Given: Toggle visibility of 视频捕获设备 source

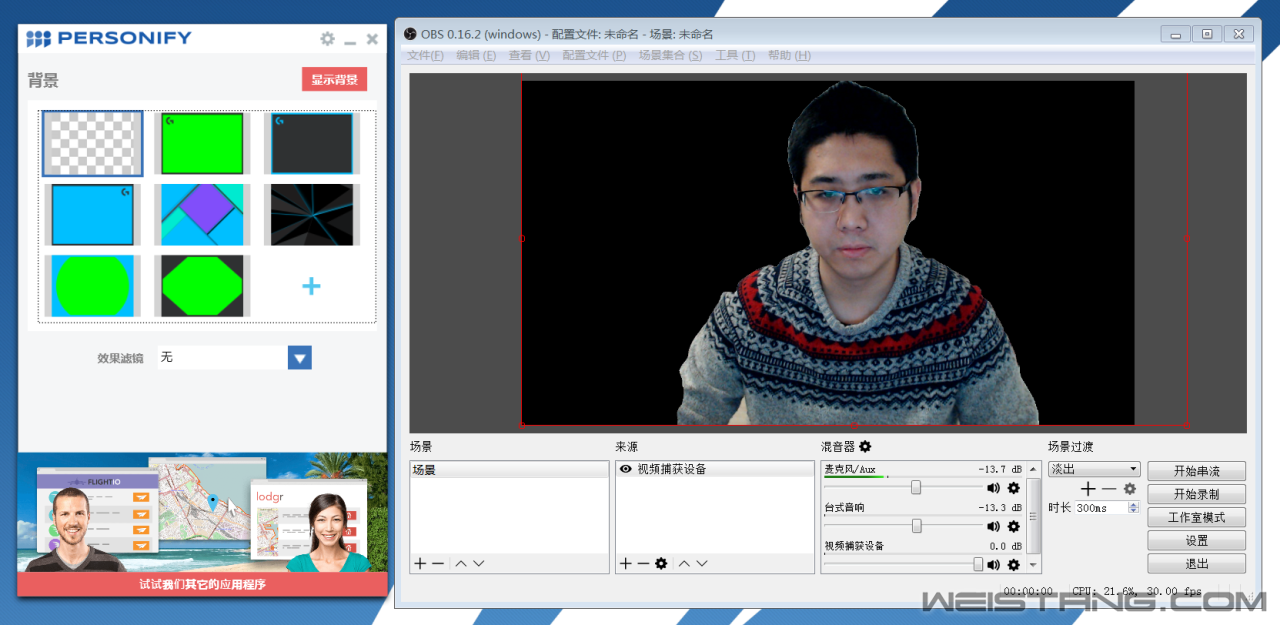Looking at the screenshot, I should pos(626,469).
